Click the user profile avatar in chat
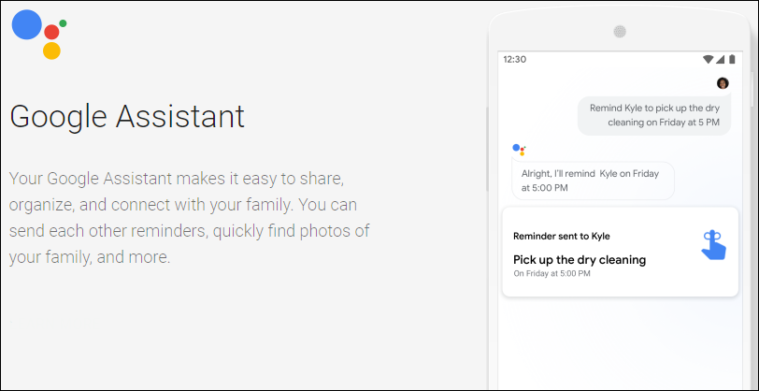This screenshot has width=759, height=391. [723, 83]
